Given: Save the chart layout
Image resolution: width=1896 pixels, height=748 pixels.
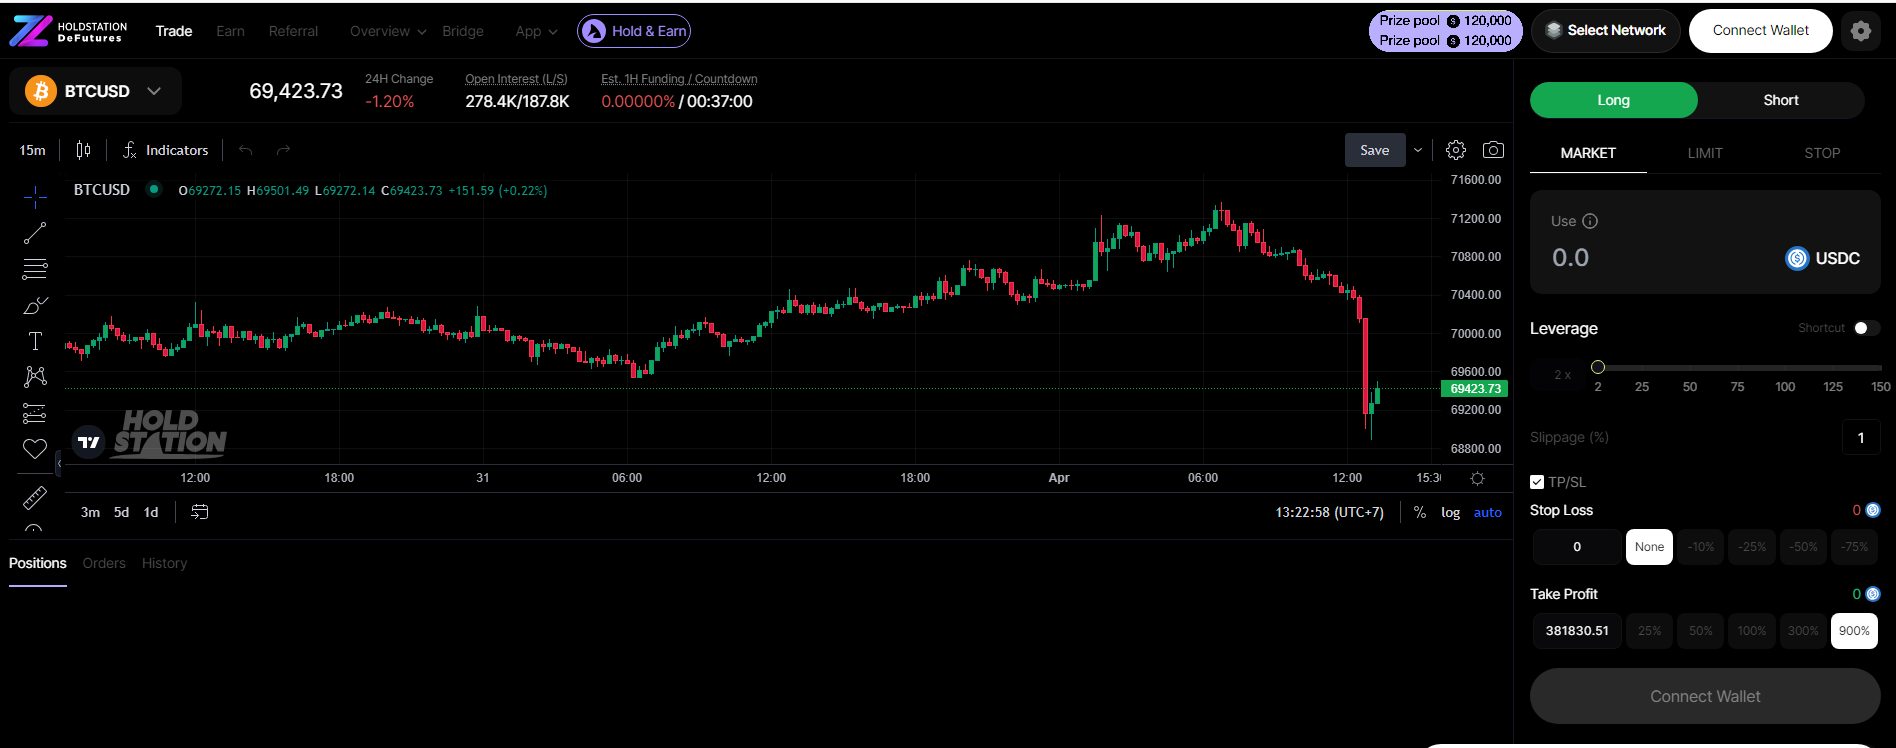Looking at the screenshot, I should coord(1375,150).
